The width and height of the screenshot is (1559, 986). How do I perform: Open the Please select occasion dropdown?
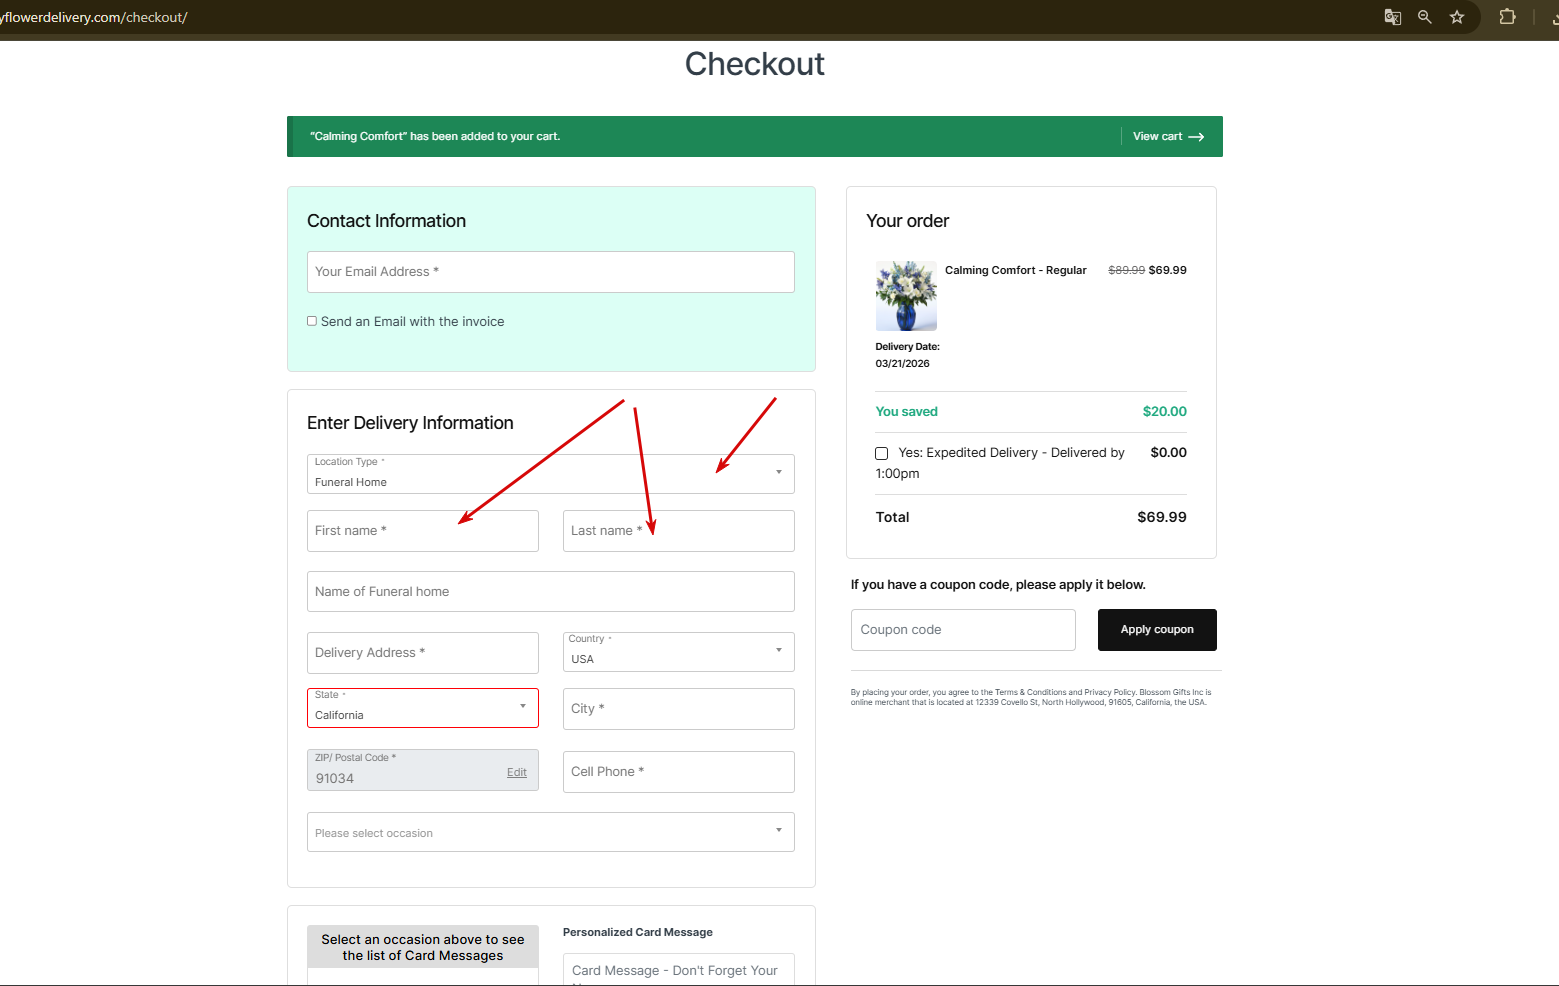(550, 832)
